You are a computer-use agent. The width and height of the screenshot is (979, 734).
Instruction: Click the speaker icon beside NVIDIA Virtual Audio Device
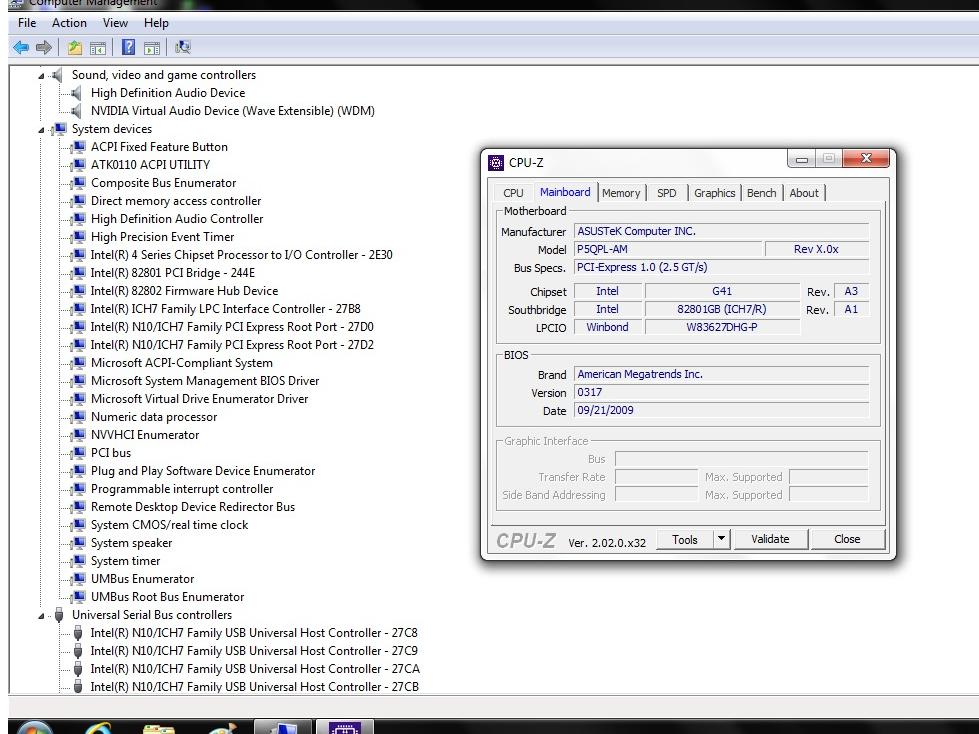76,111
